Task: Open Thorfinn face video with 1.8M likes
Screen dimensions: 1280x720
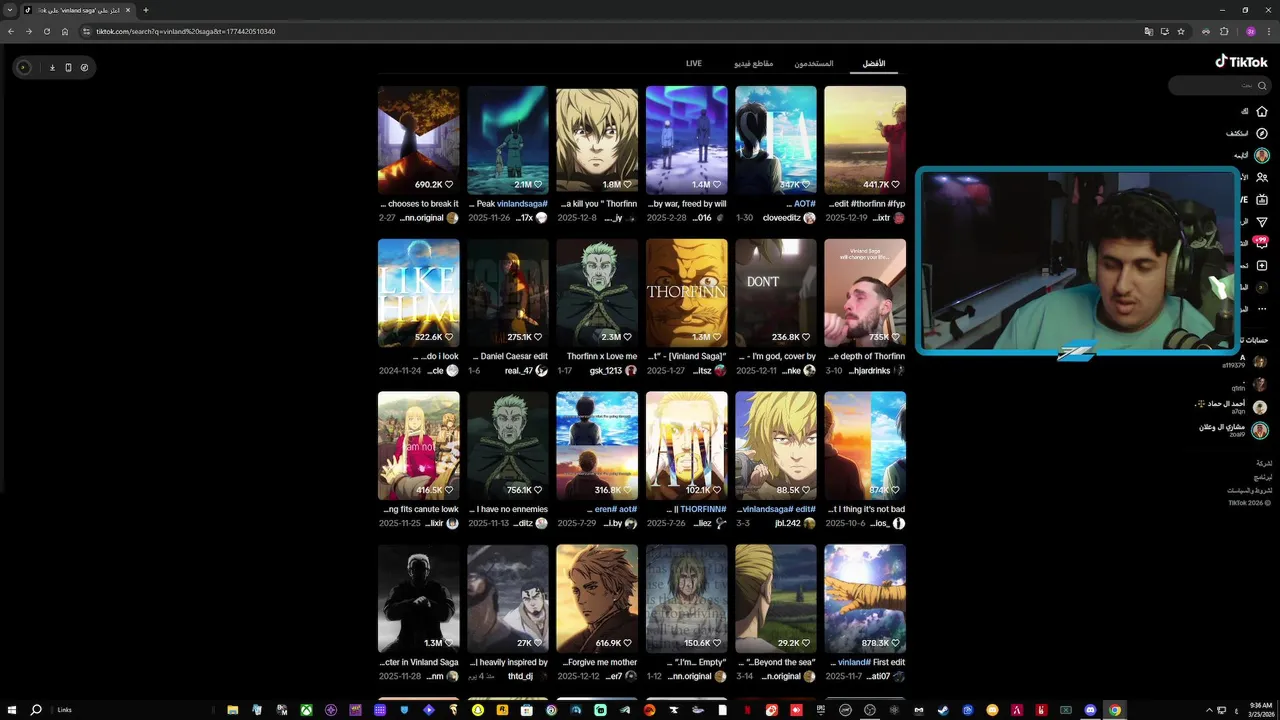Action: click(x=597, y=140)
